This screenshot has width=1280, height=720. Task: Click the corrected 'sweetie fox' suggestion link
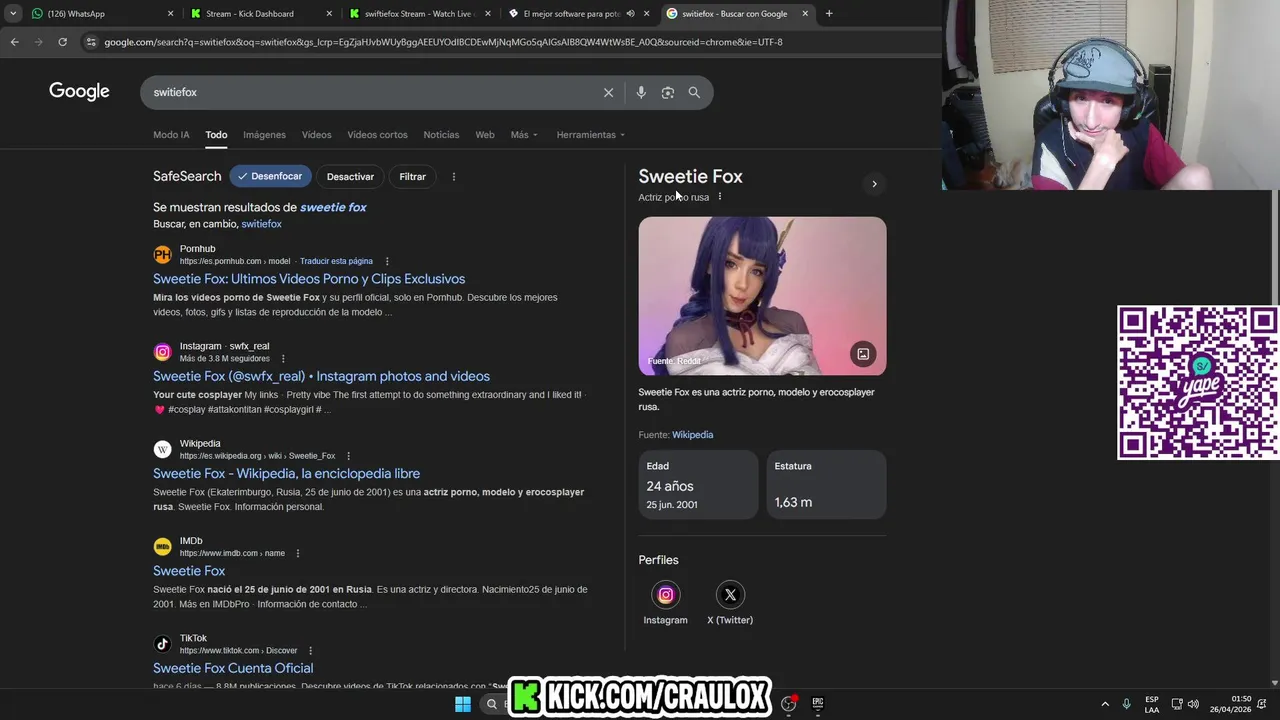click(333, 207)
